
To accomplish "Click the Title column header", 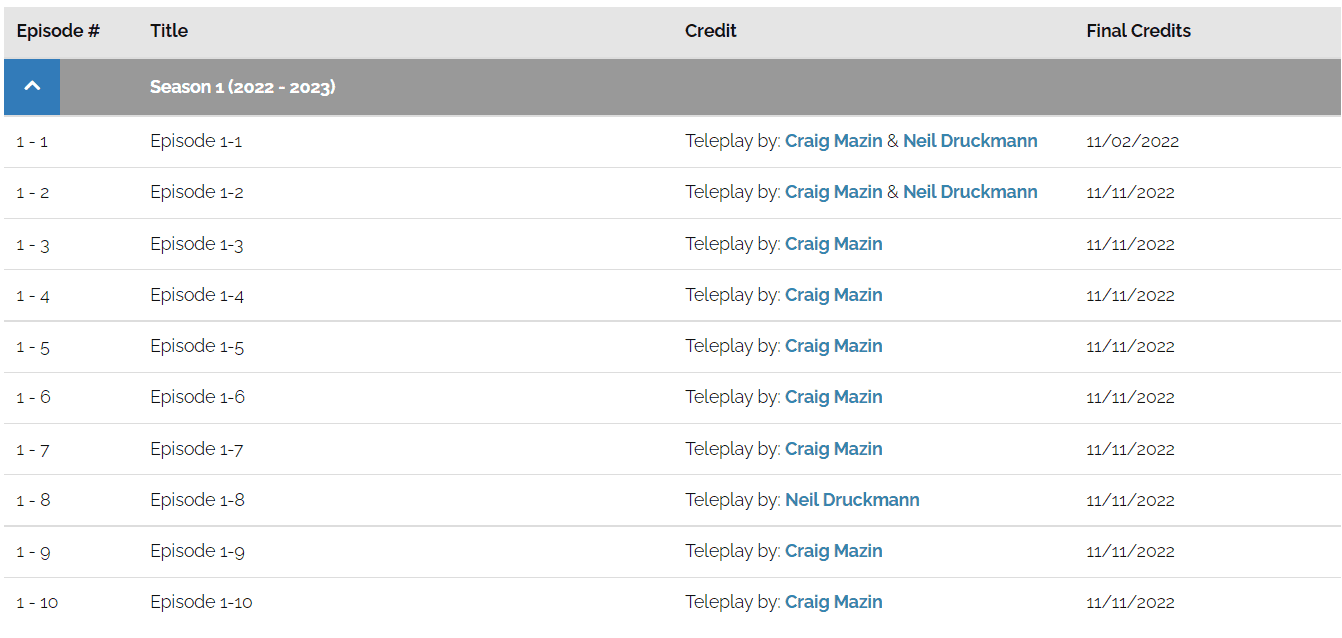I will pos(169,31).
